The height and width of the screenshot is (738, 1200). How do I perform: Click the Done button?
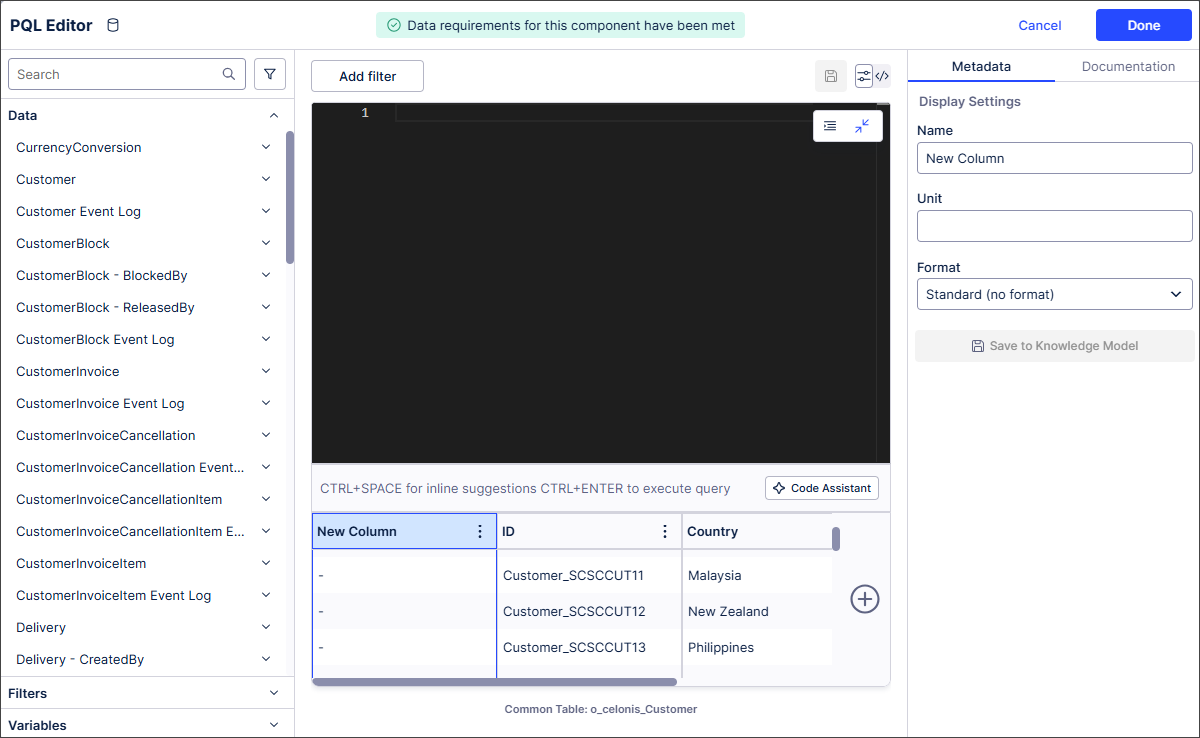(1144, 25)
